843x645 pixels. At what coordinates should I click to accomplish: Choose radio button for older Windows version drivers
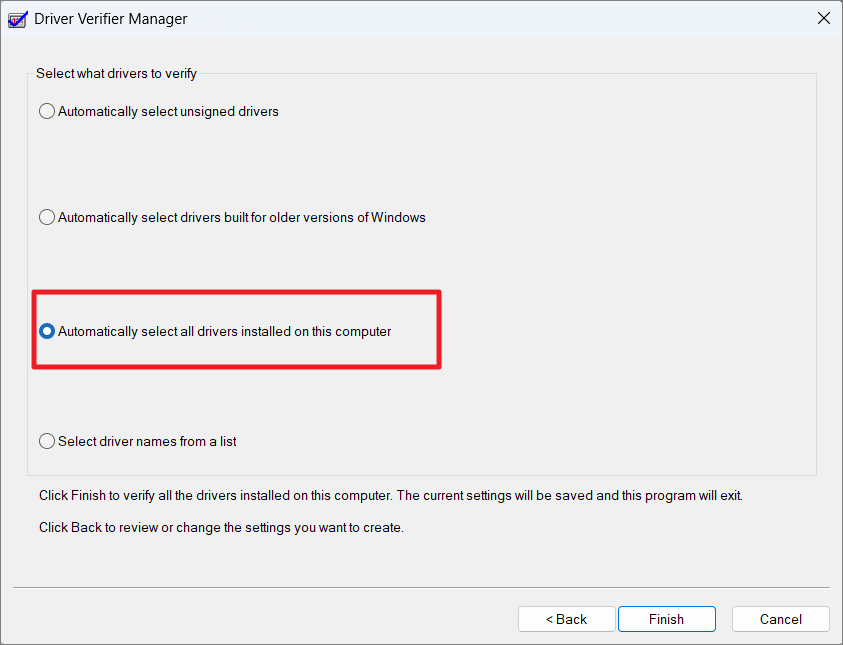[x=47, y=217]
